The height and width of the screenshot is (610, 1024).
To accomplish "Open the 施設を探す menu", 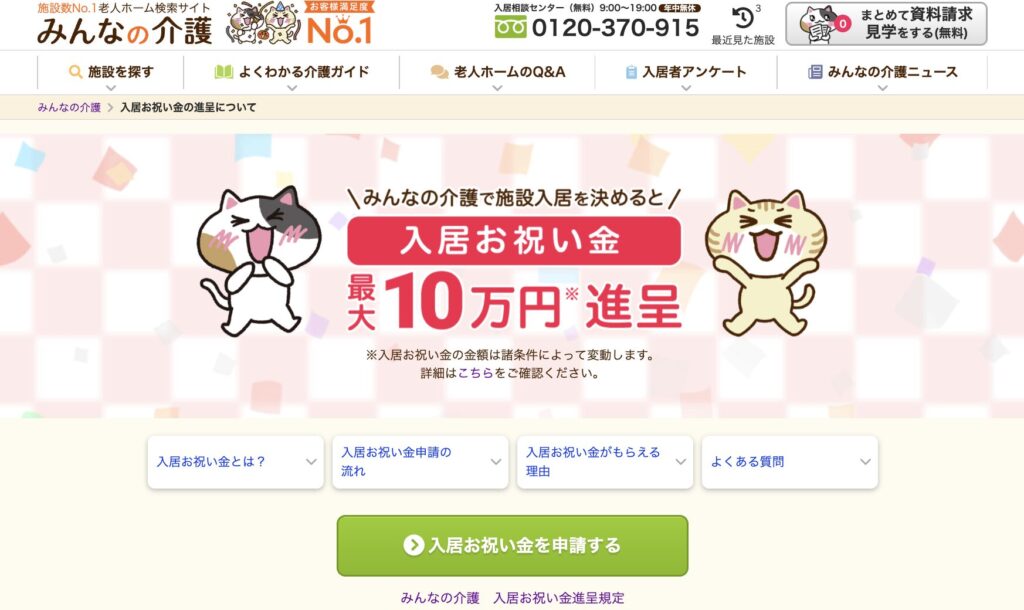I will pos(111,72).
